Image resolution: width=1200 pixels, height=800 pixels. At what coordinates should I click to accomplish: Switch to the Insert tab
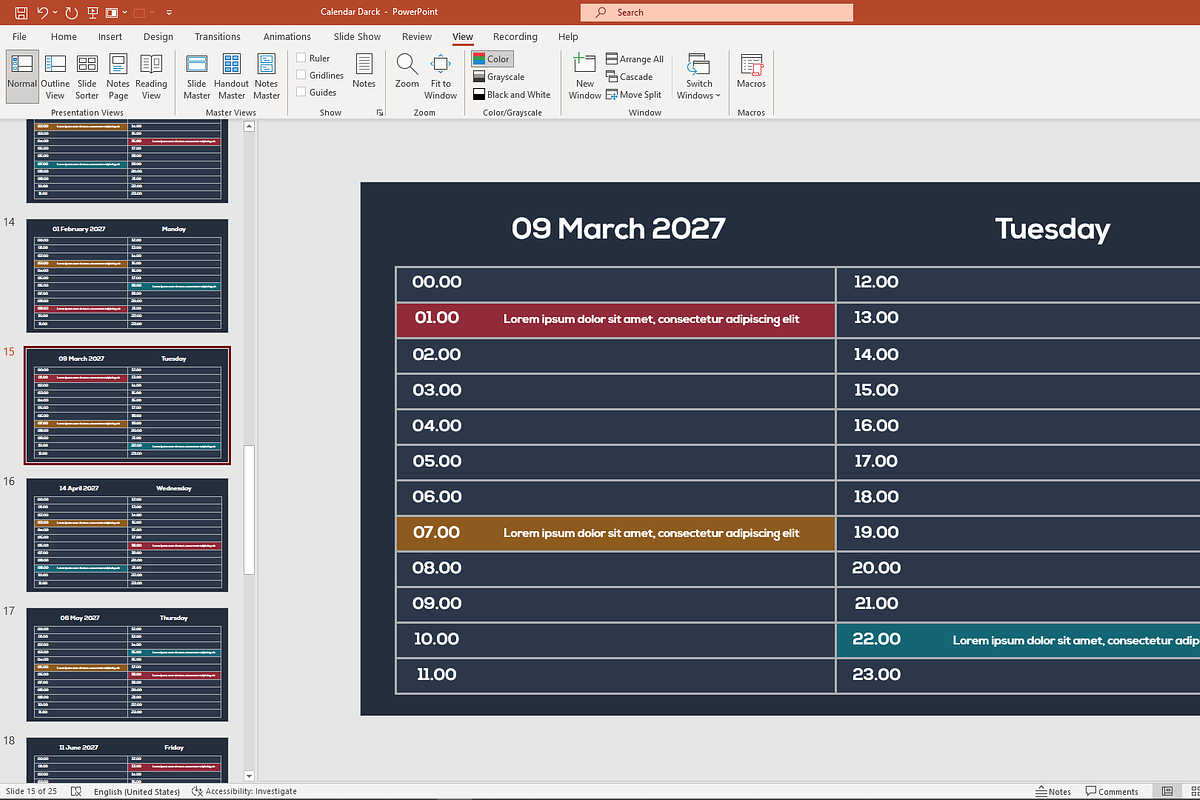click(110, 37)
